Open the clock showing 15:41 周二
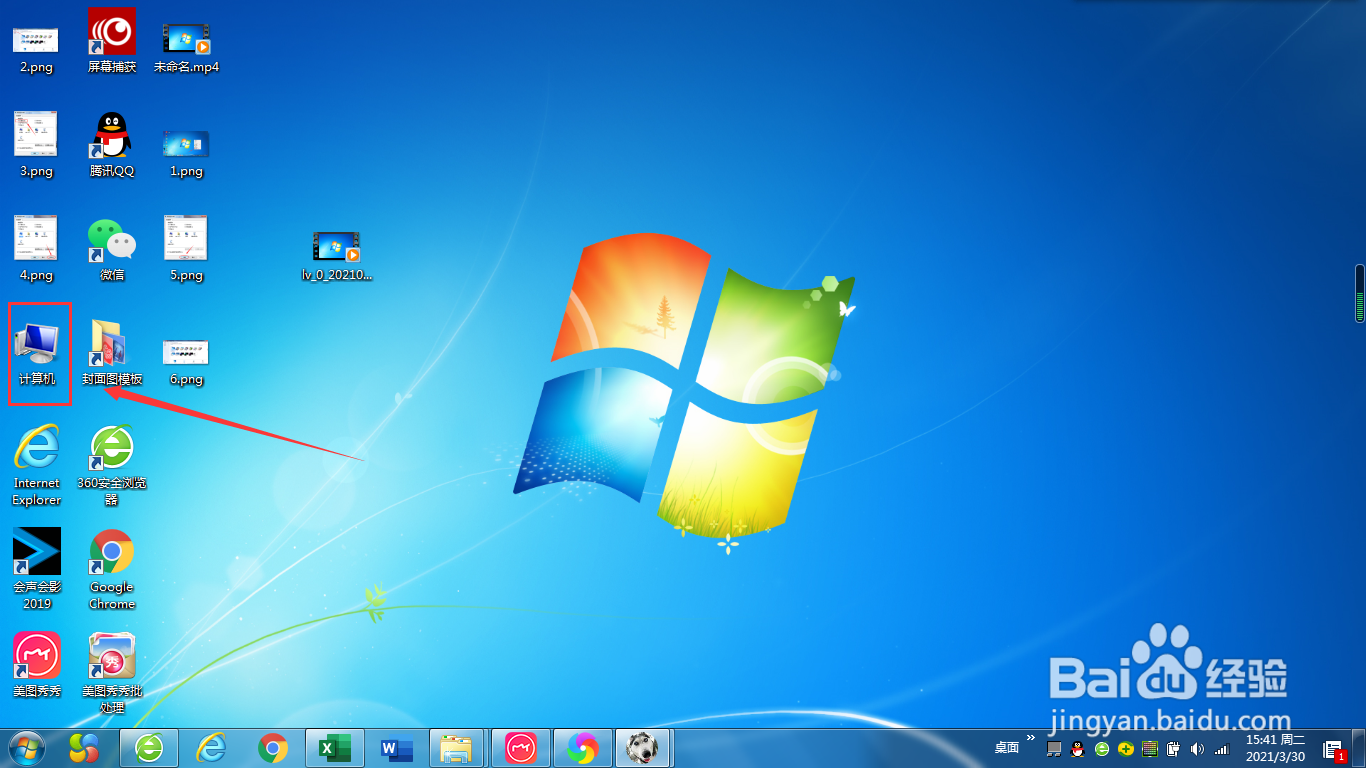 tap(1275, 748)
